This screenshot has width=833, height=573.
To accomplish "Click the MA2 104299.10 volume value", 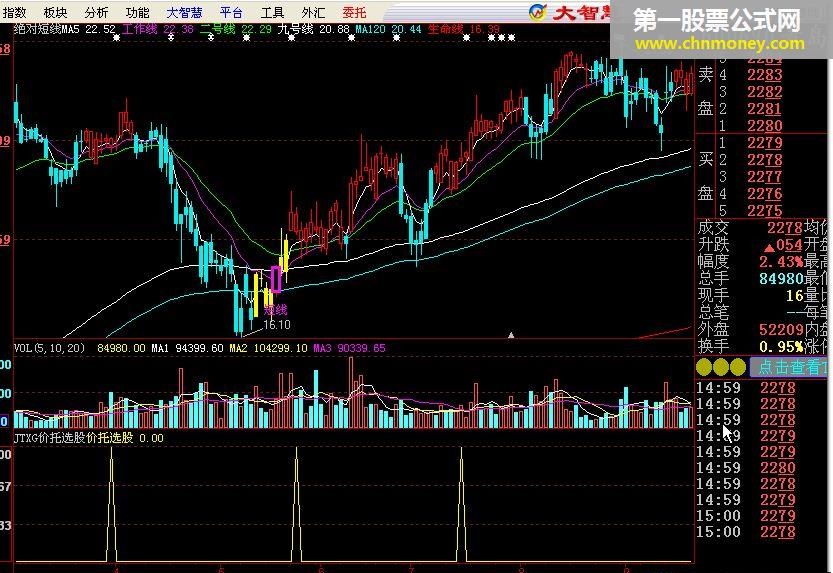I will (x=268, y=348).
